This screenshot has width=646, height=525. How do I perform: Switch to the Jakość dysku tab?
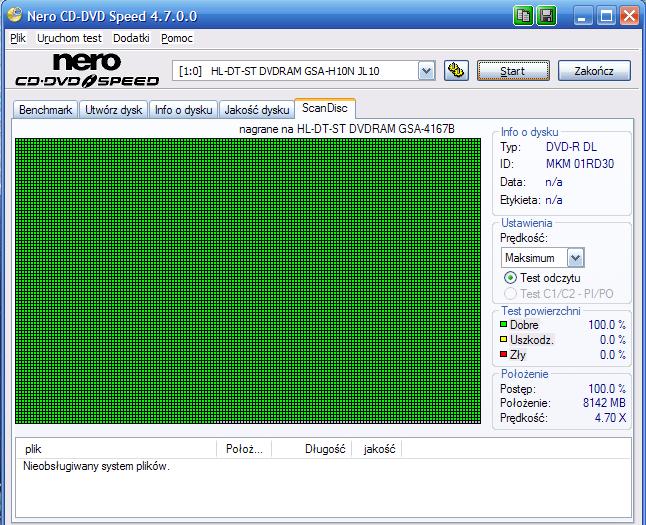(257, 110)
